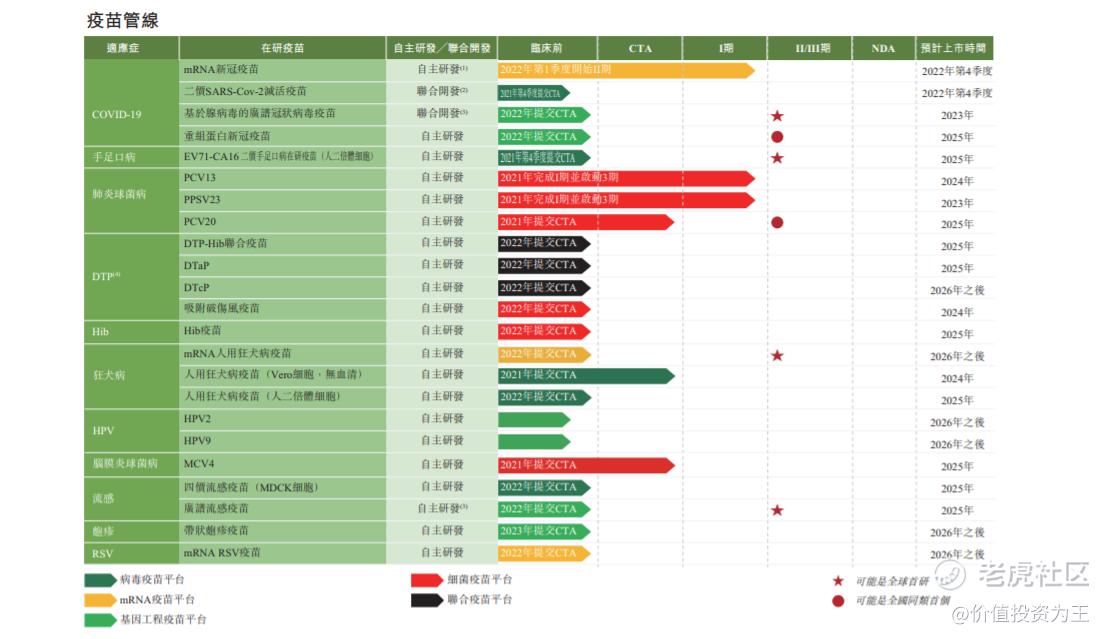Click the star in the EV71-CA16 row
1111x639 pixels.
tap(777, 158)
